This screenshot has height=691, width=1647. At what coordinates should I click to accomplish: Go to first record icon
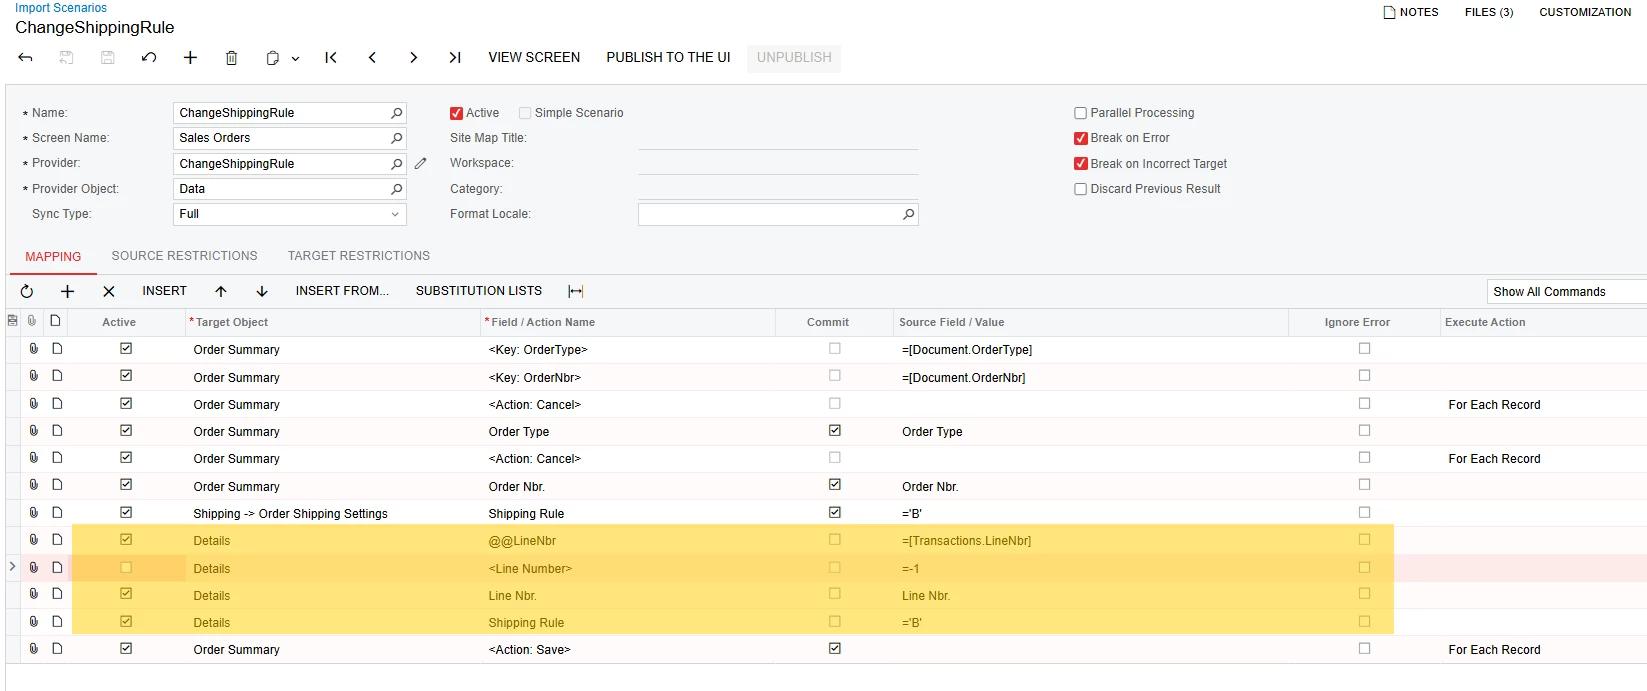(x=331, y=58)
